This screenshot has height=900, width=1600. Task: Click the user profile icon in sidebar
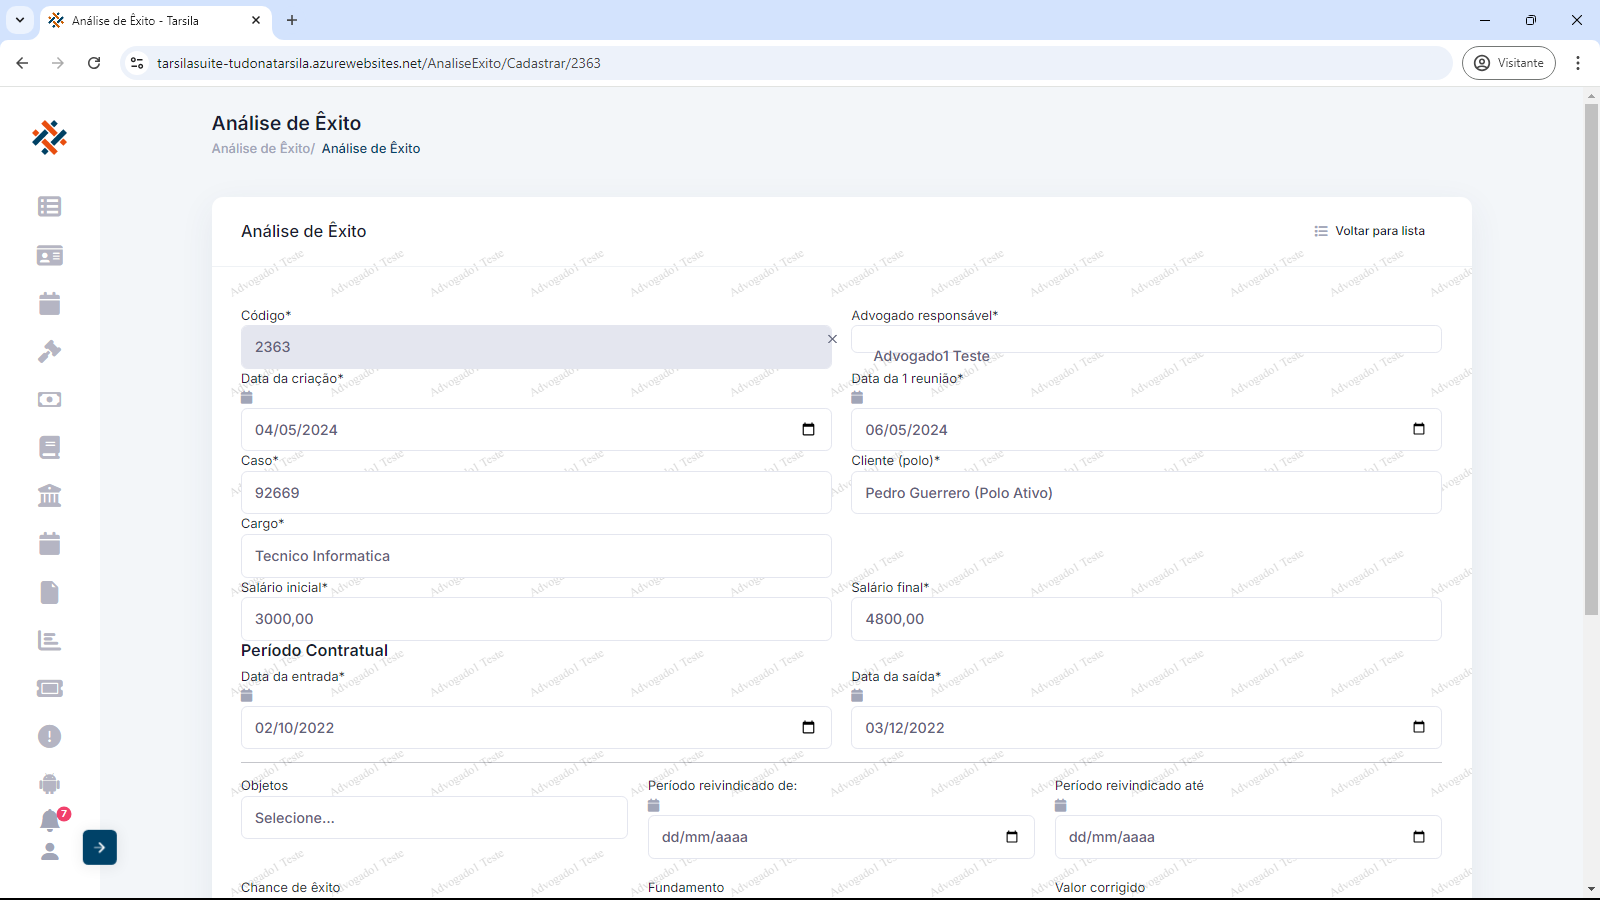50,852
